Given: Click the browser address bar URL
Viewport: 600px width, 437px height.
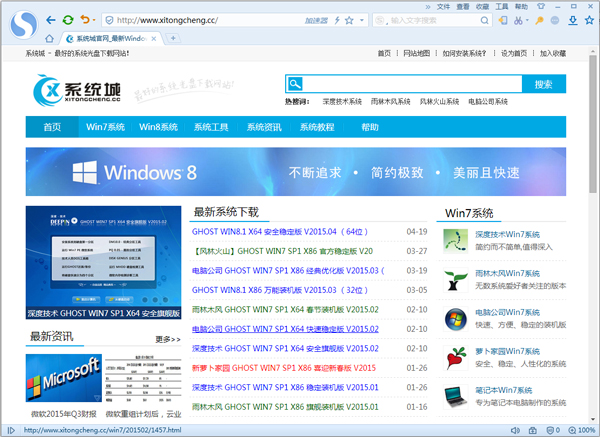Looking at the screenshot, I should (x=167, y=20).
